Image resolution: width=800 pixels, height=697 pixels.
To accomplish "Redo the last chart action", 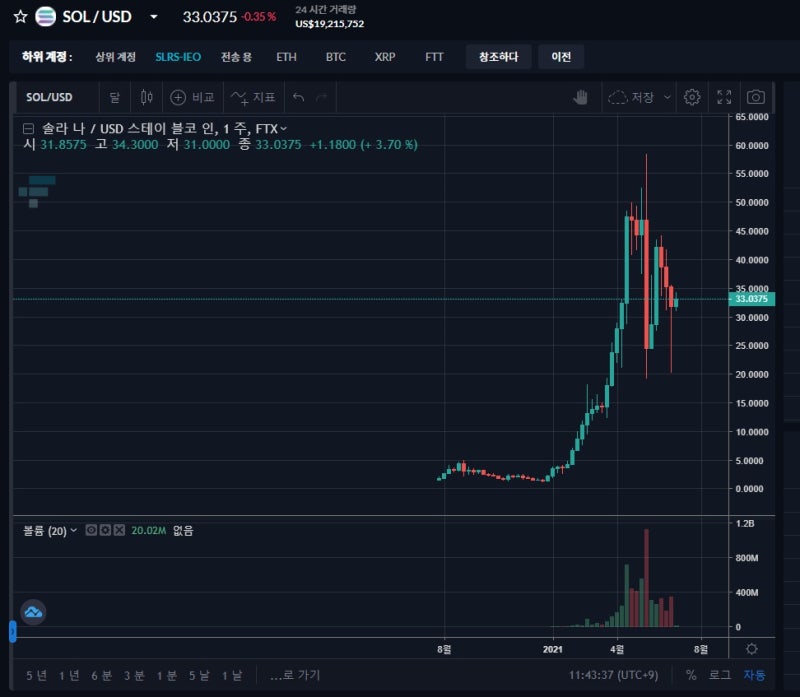I will point(321,97).
